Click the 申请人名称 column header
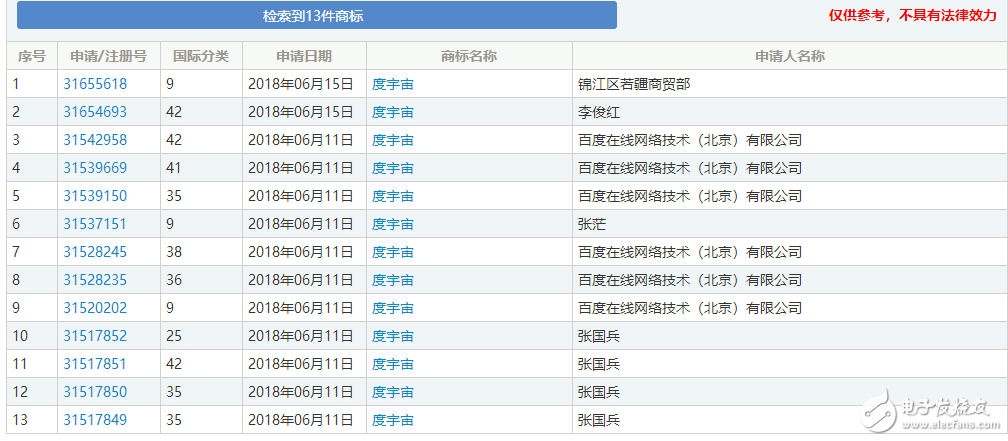Screen dimensions: 1008x441 (x=789, y=56)
